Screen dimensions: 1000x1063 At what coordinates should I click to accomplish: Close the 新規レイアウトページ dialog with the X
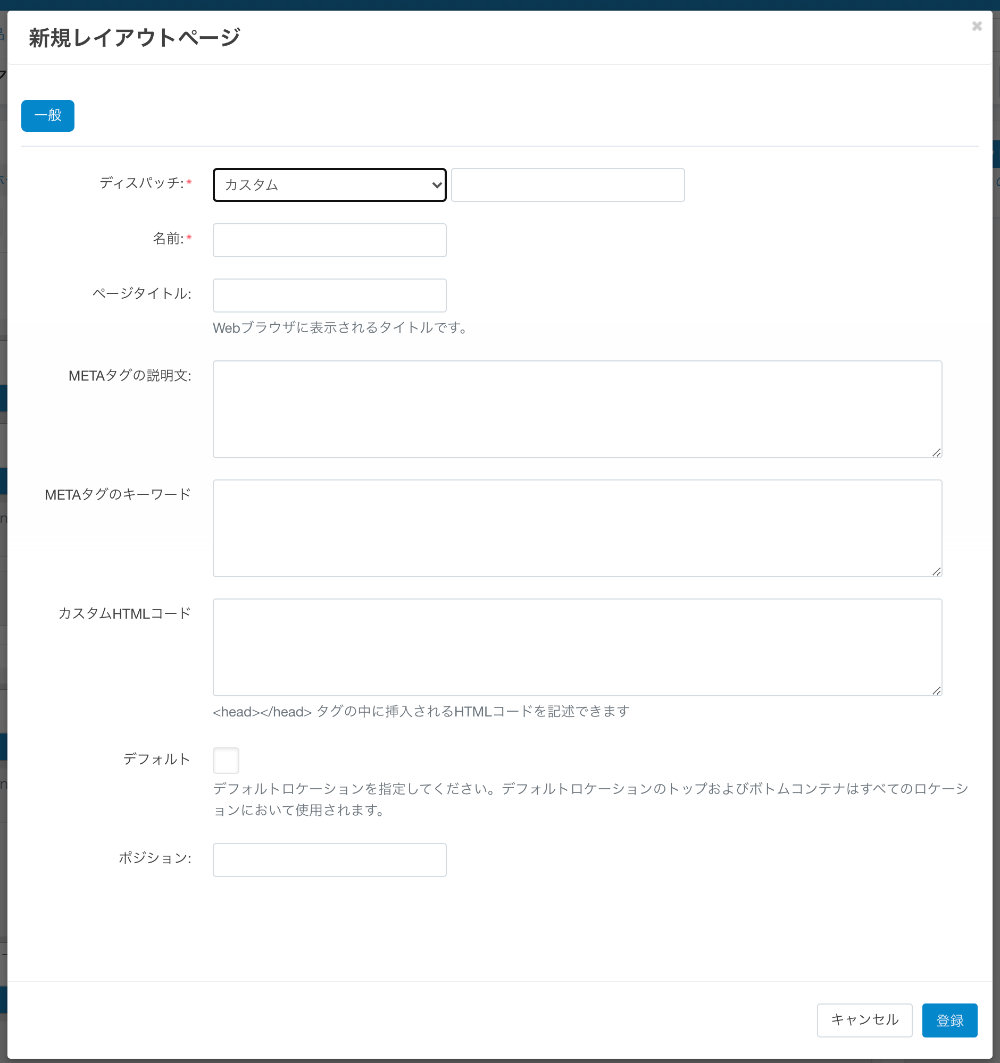click(976, 26)
